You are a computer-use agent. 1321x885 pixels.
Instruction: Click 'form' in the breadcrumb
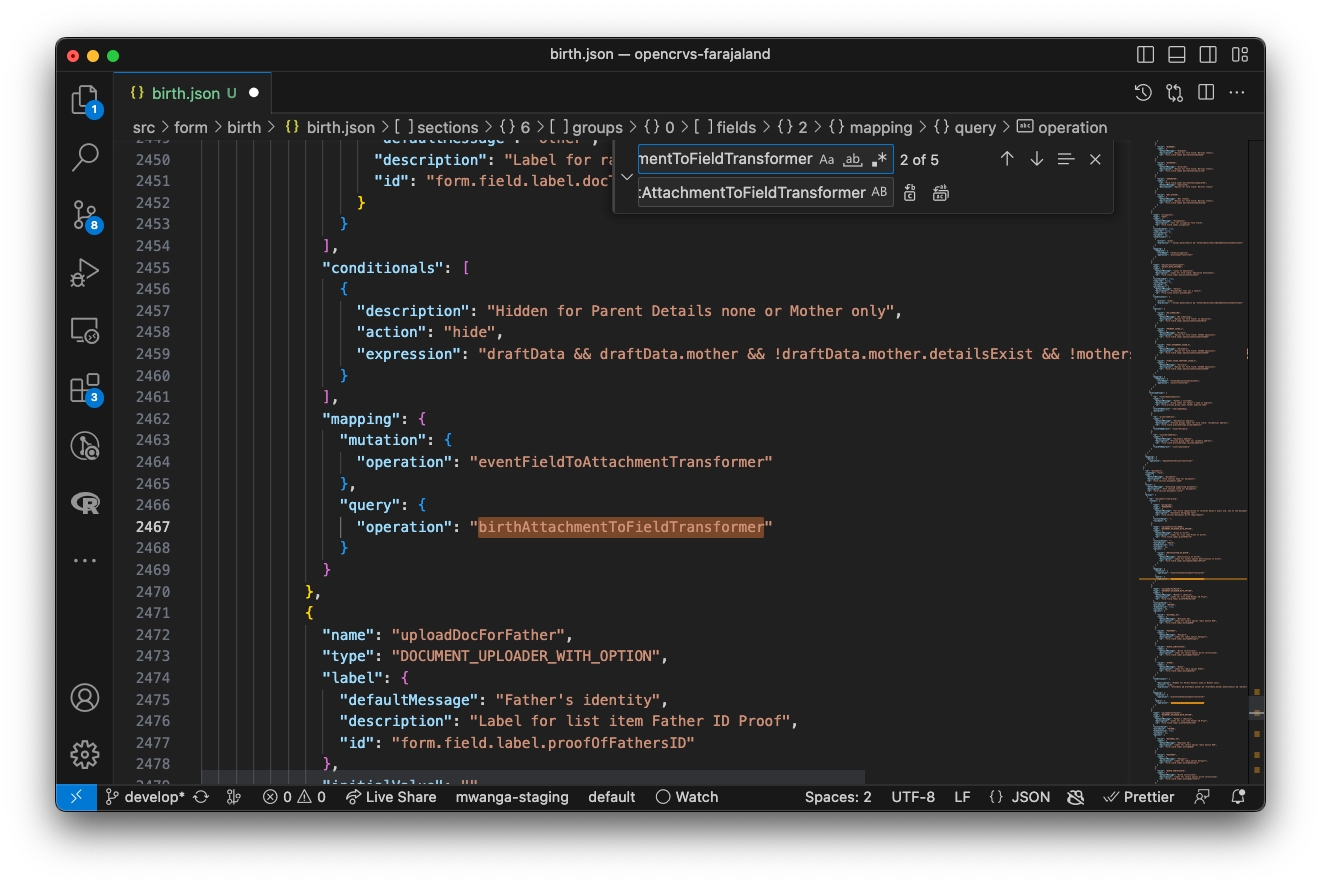[190, 127]
